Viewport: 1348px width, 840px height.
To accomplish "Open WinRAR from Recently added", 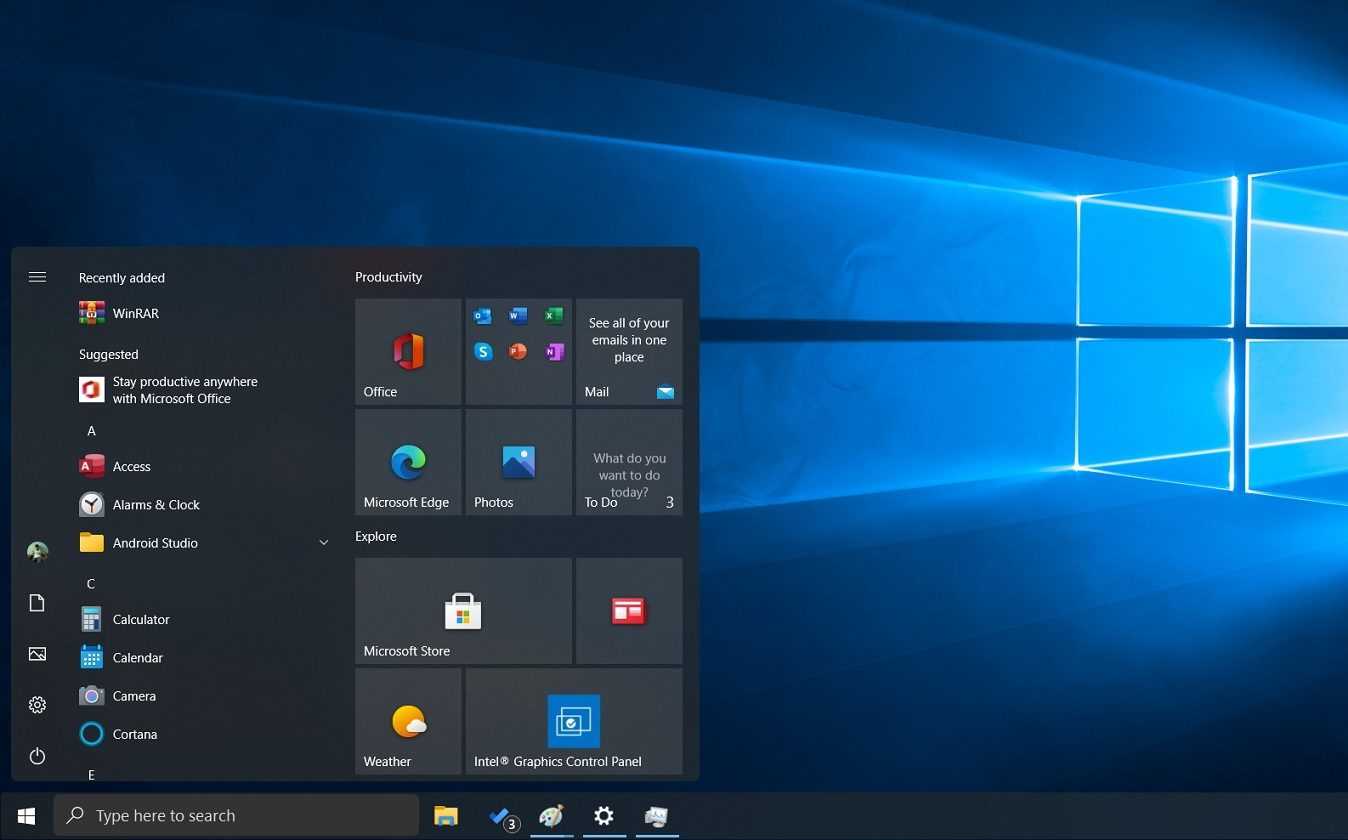I will tap(135, 314).
